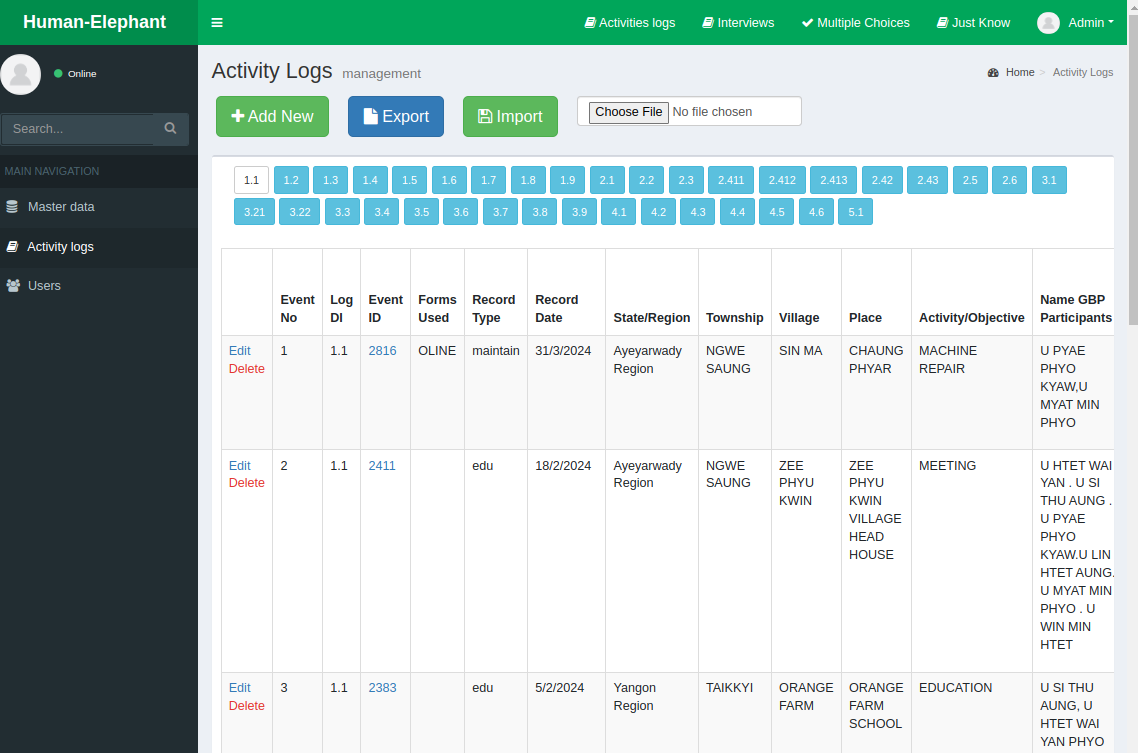Click the sidebar user profile picture
Screen dimensions: 1138x753
(x=21, y=74)
